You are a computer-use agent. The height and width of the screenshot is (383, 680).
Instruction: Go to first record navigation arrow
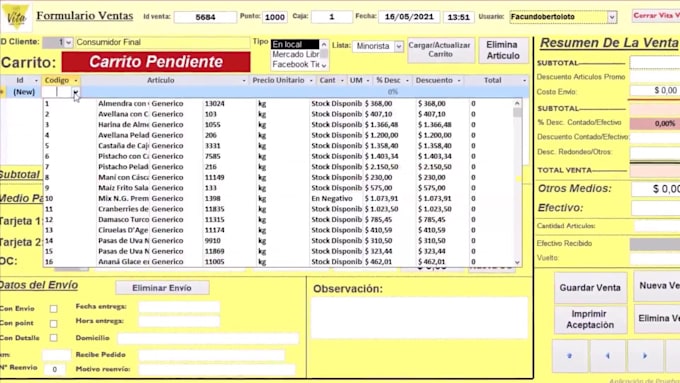point(569,356)
